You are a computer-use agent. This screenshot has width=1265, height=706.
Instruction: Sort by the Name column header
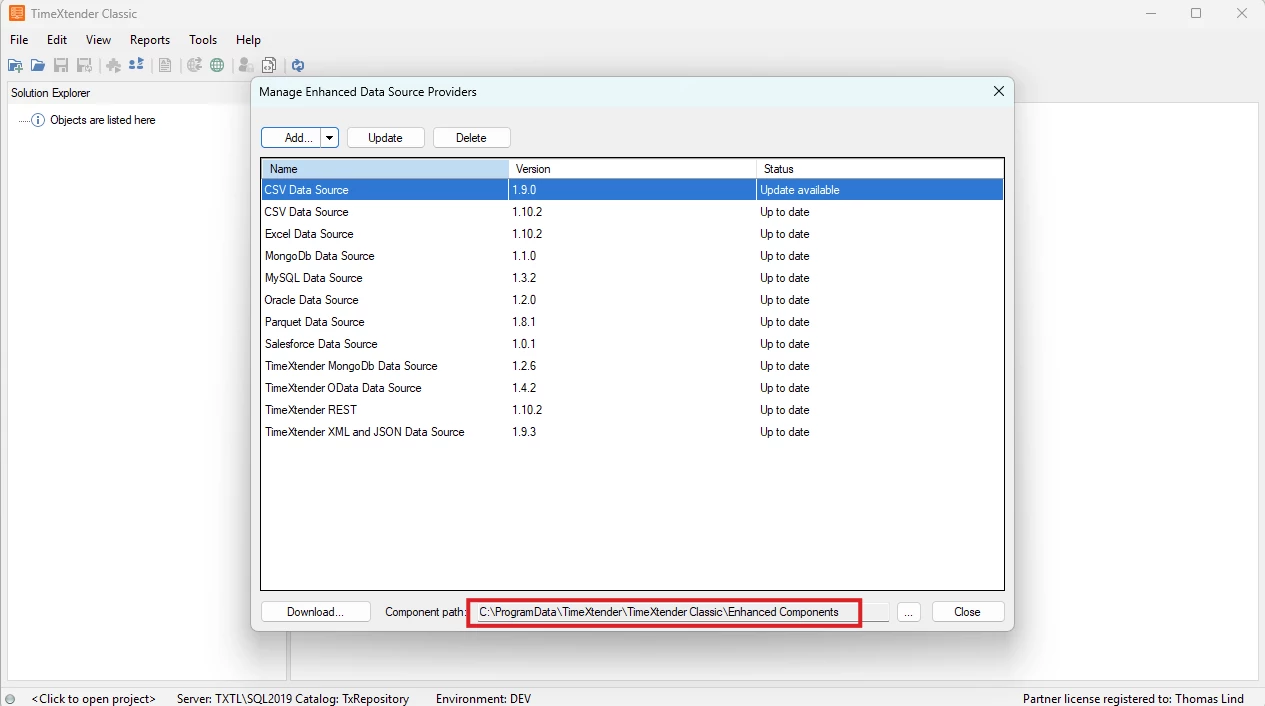click(385, 169)
